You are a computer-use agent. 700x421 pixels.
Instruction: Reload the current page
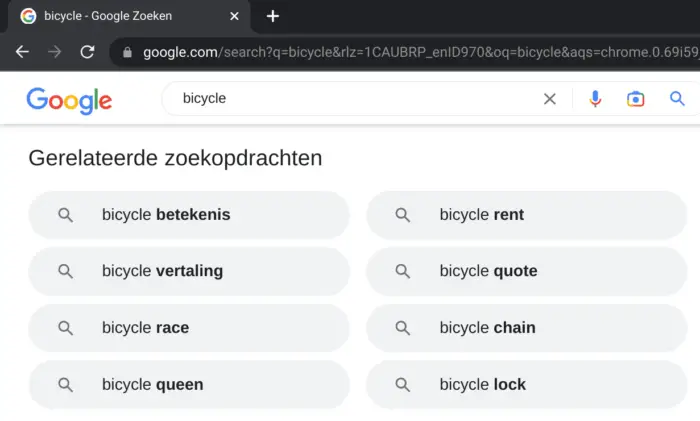click(x=87, y=52)
